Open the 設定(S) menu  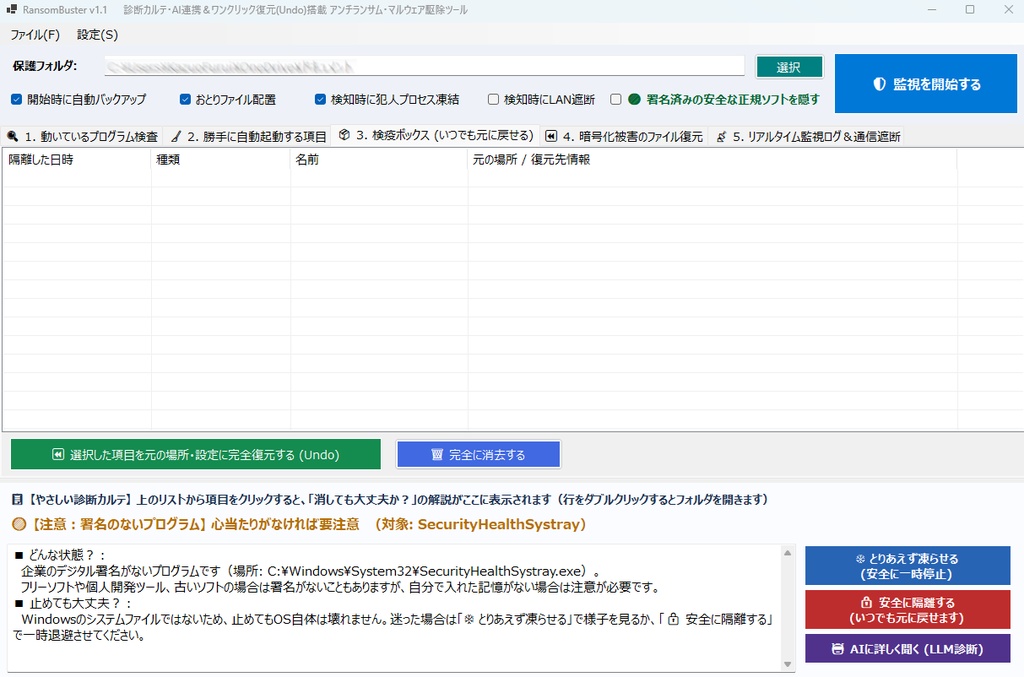point(97,35)
